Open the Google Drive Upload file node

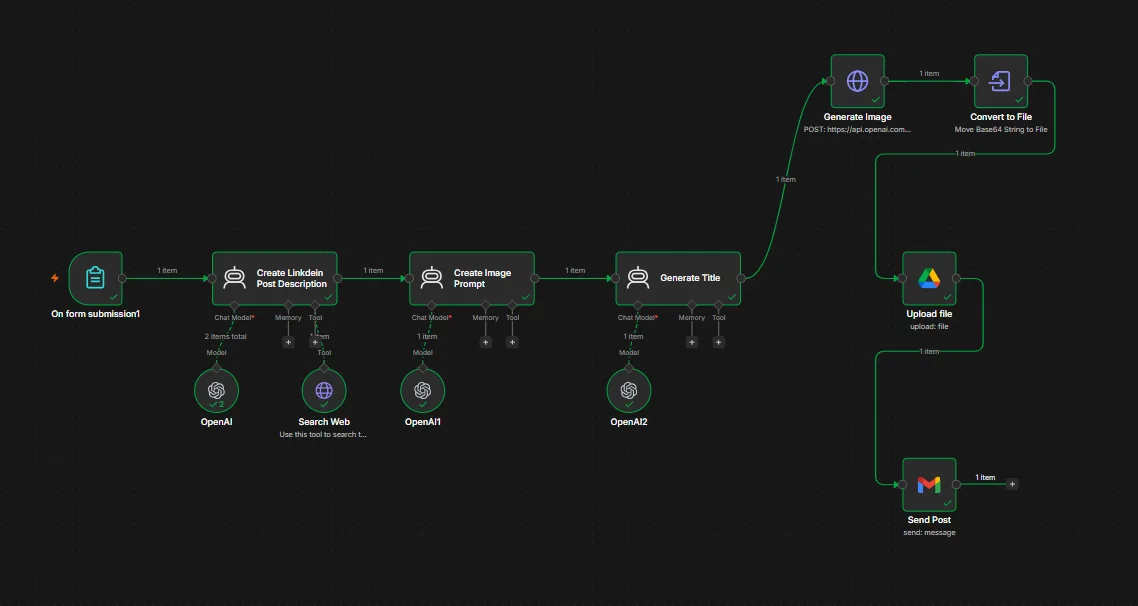(929, 278)
